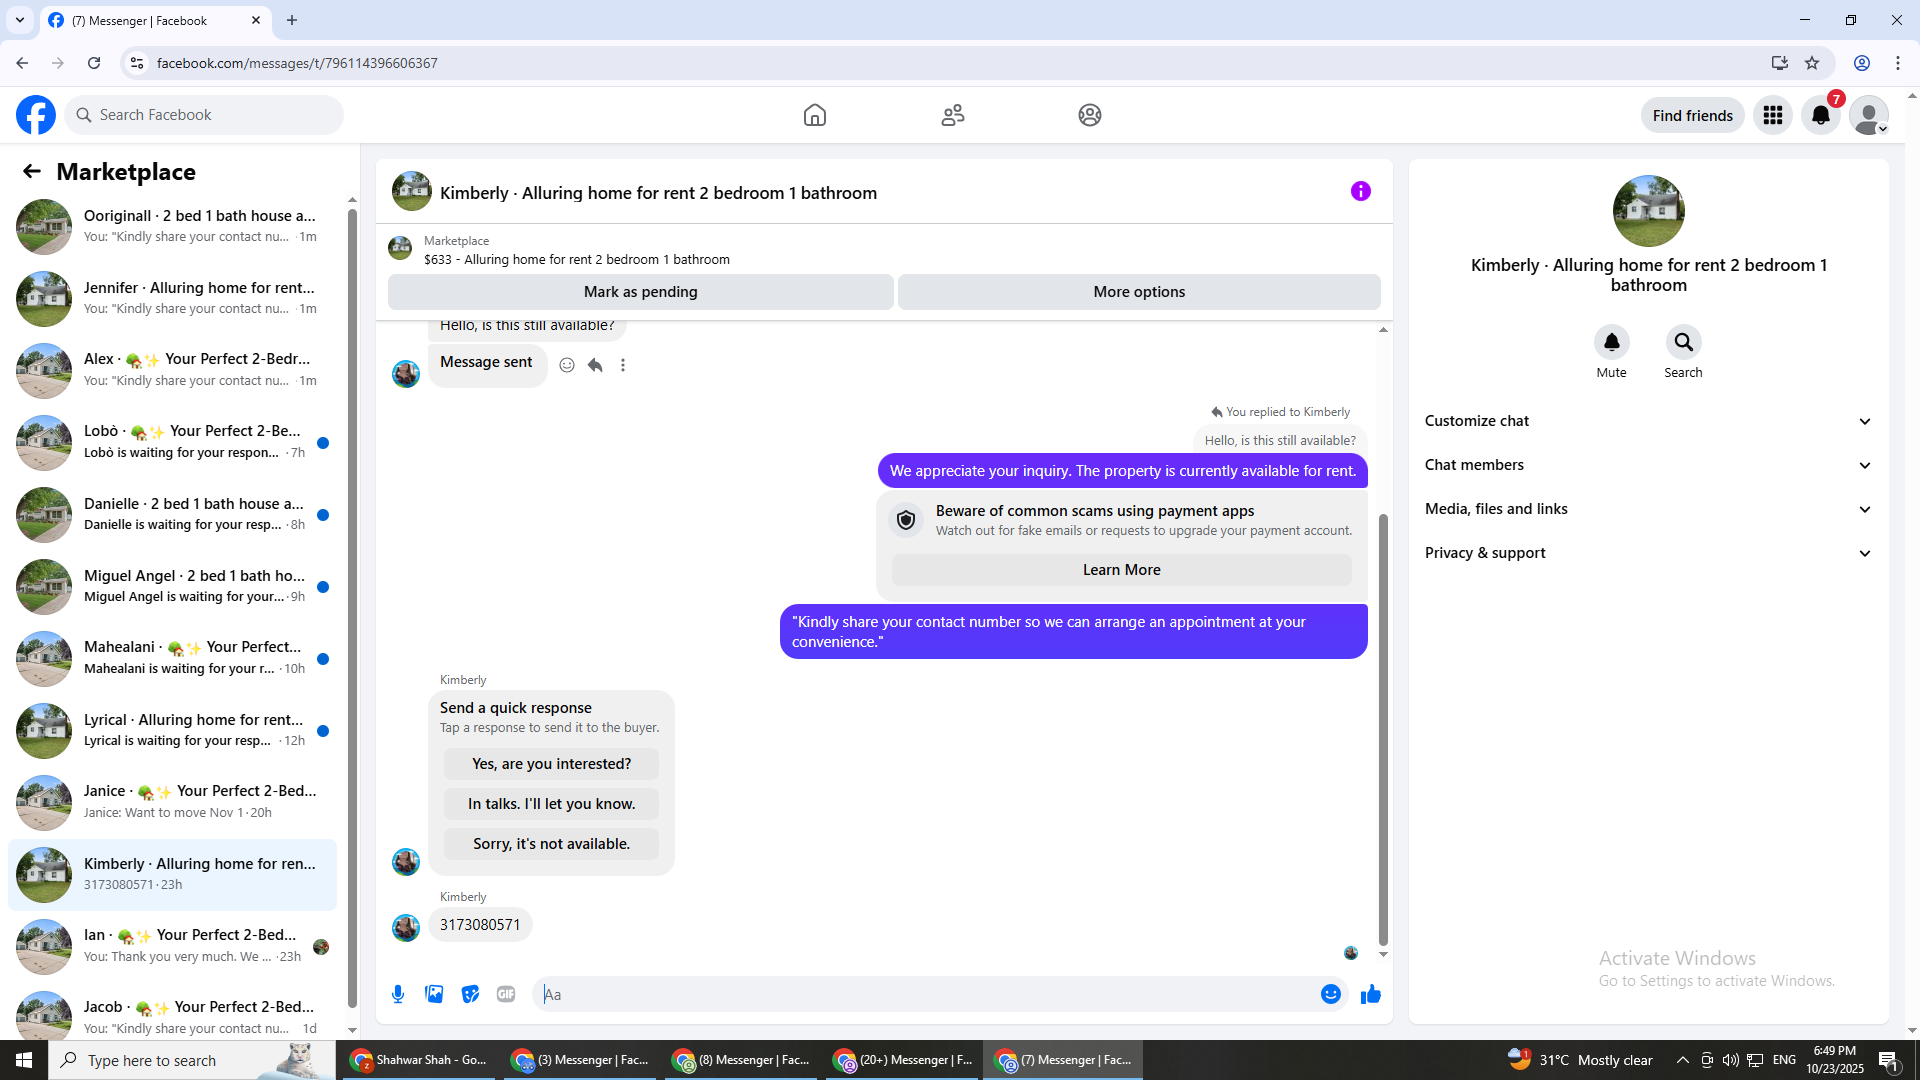This screenshot has width=1920, height=1080.
Task: Open the sticker picker icon
Action: tap(470, 994)
